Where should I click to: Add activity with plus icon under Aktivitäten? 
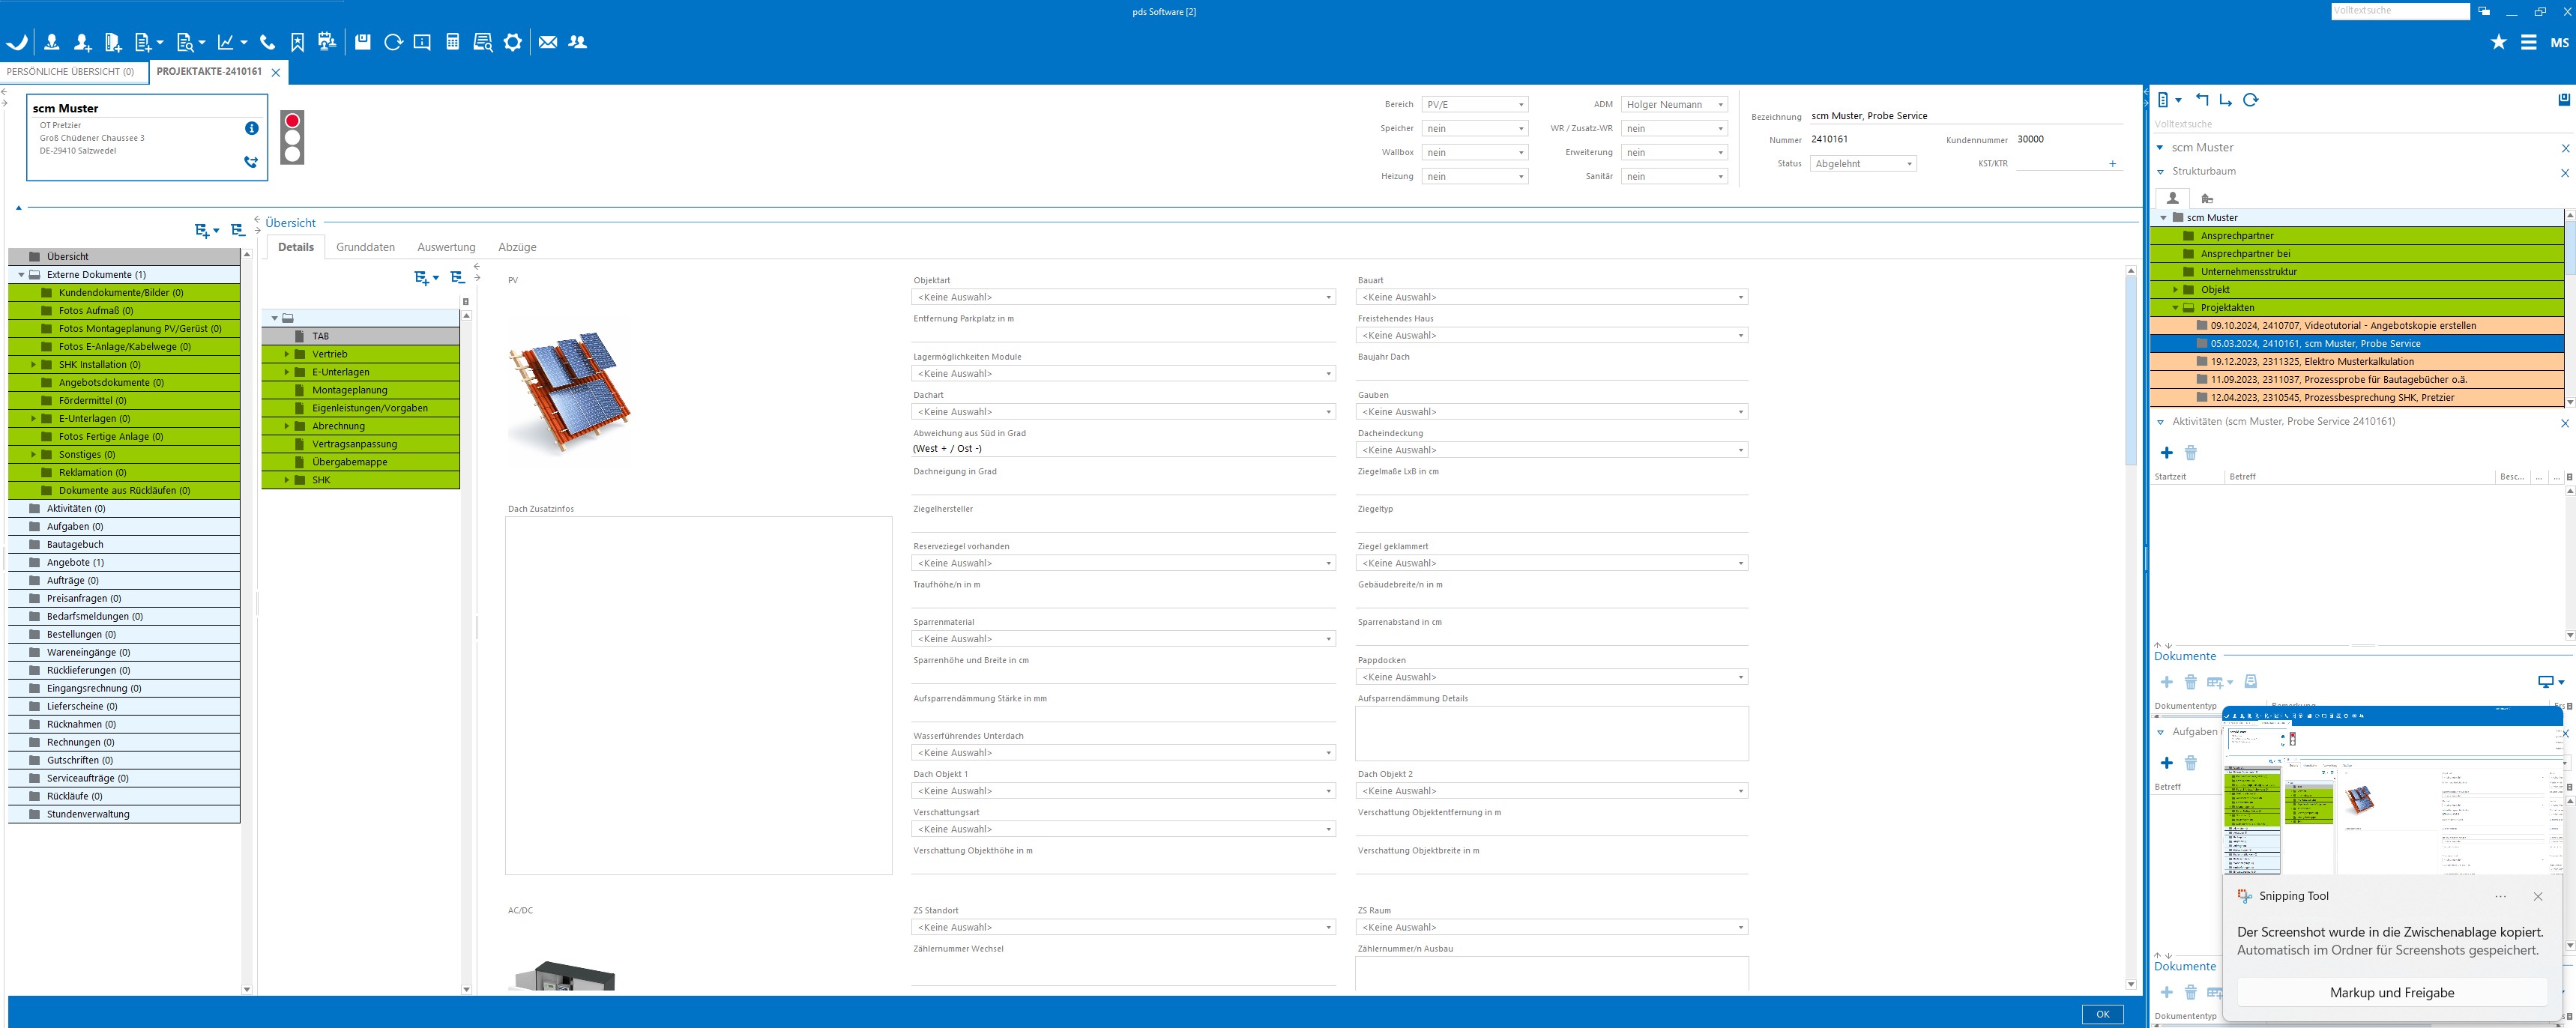[x=2167, y=453]
